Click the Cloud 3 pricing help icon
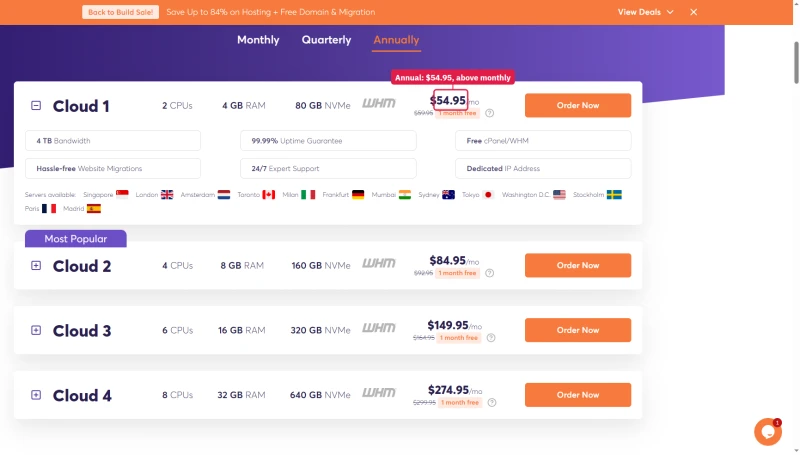Viewport: 800px width, 455px height. pyautogui.click(x=491, y=338)
